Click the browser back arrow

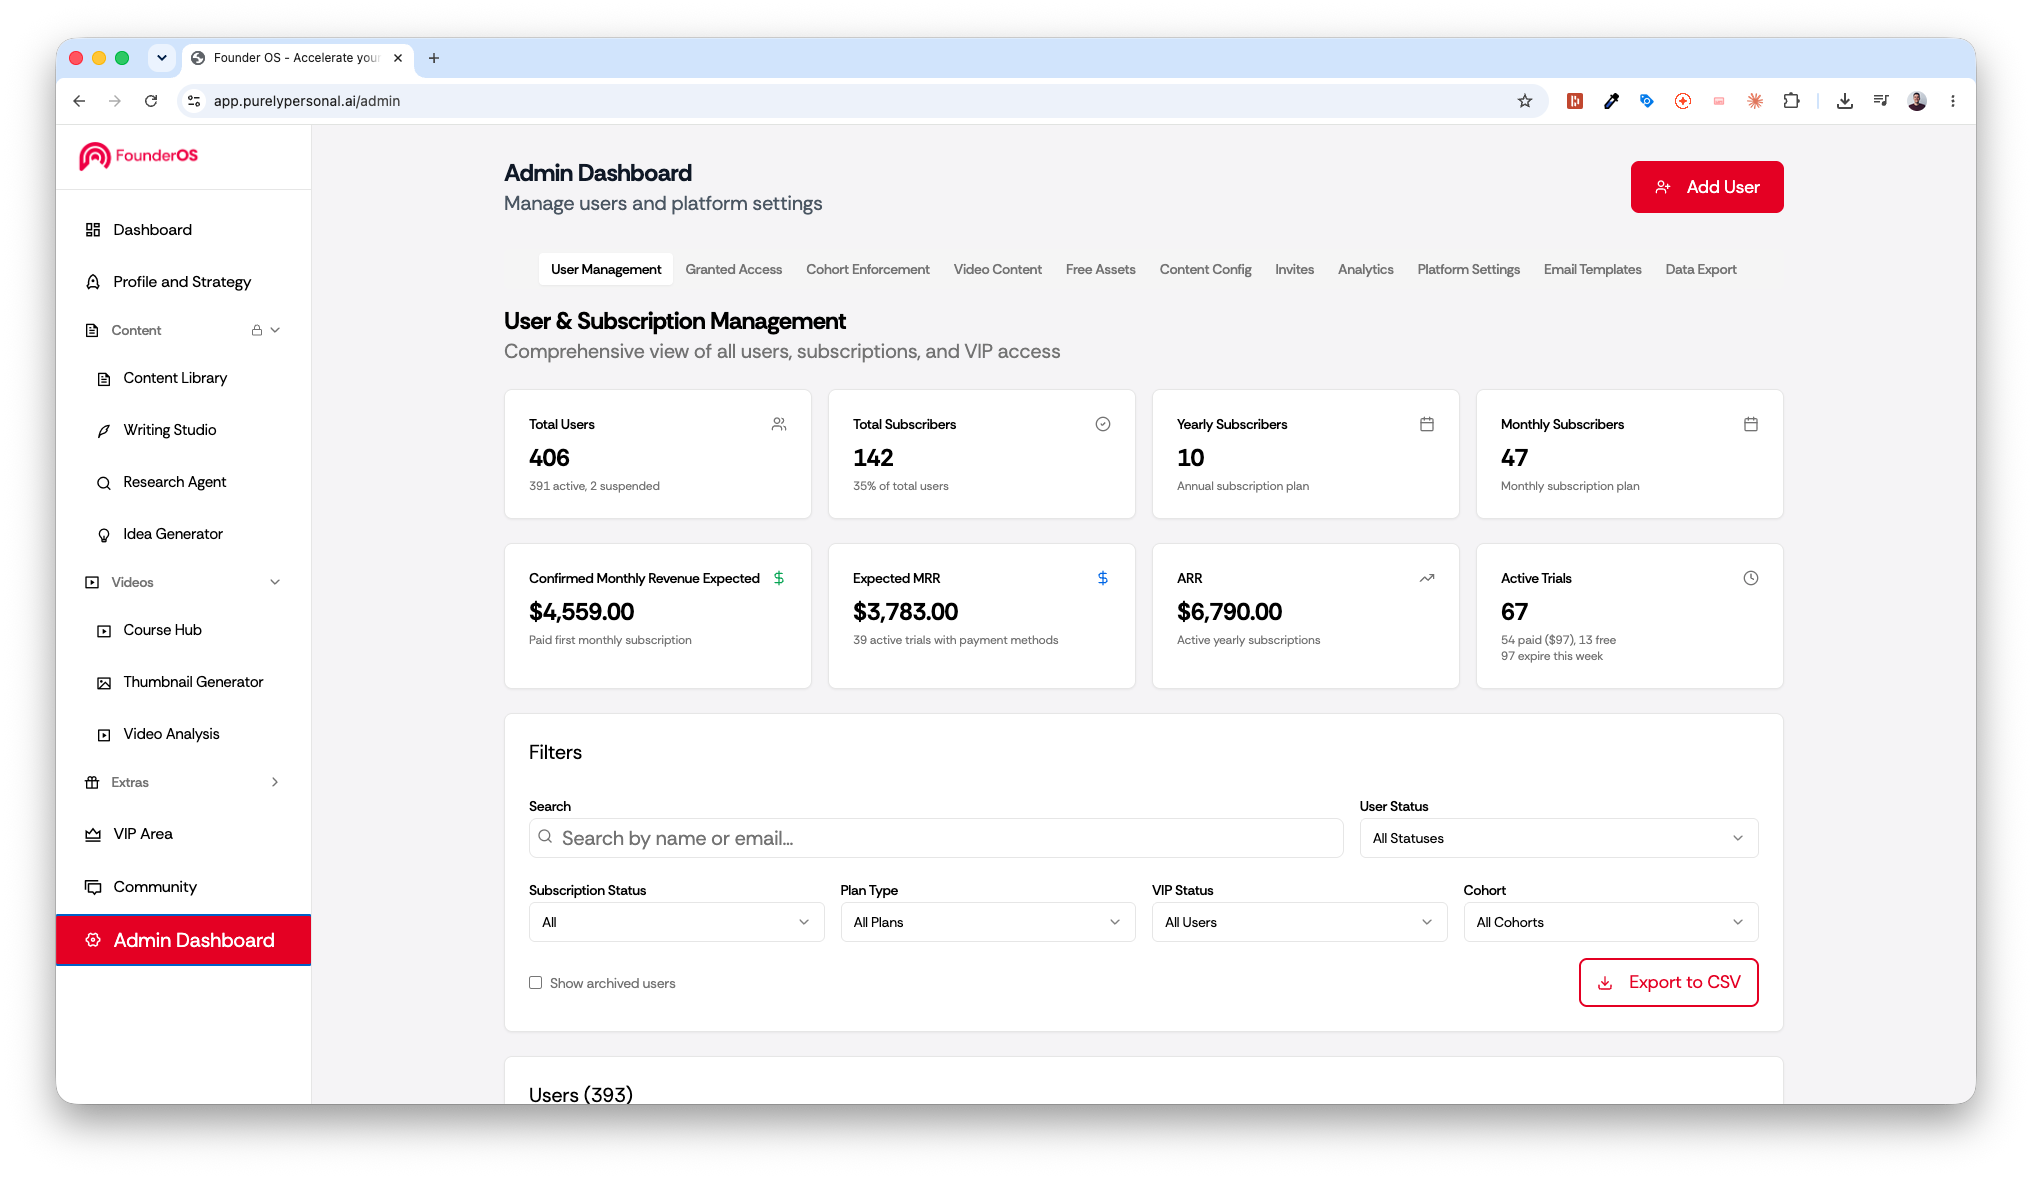[x=79, y=101]
